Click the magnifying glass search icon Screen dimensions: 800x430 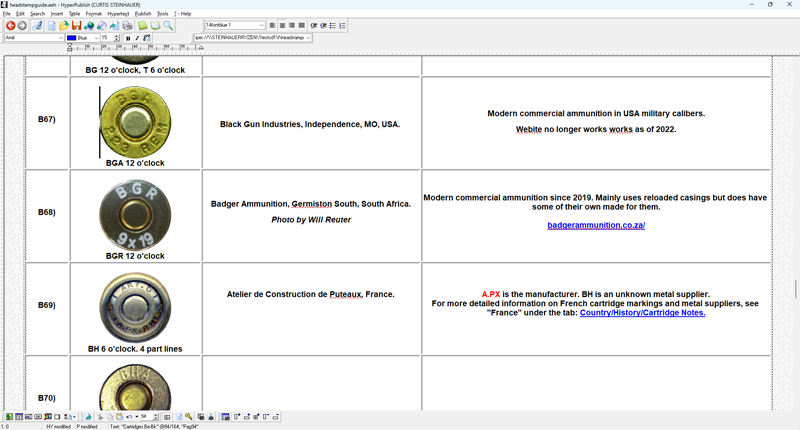coord(168,25)
